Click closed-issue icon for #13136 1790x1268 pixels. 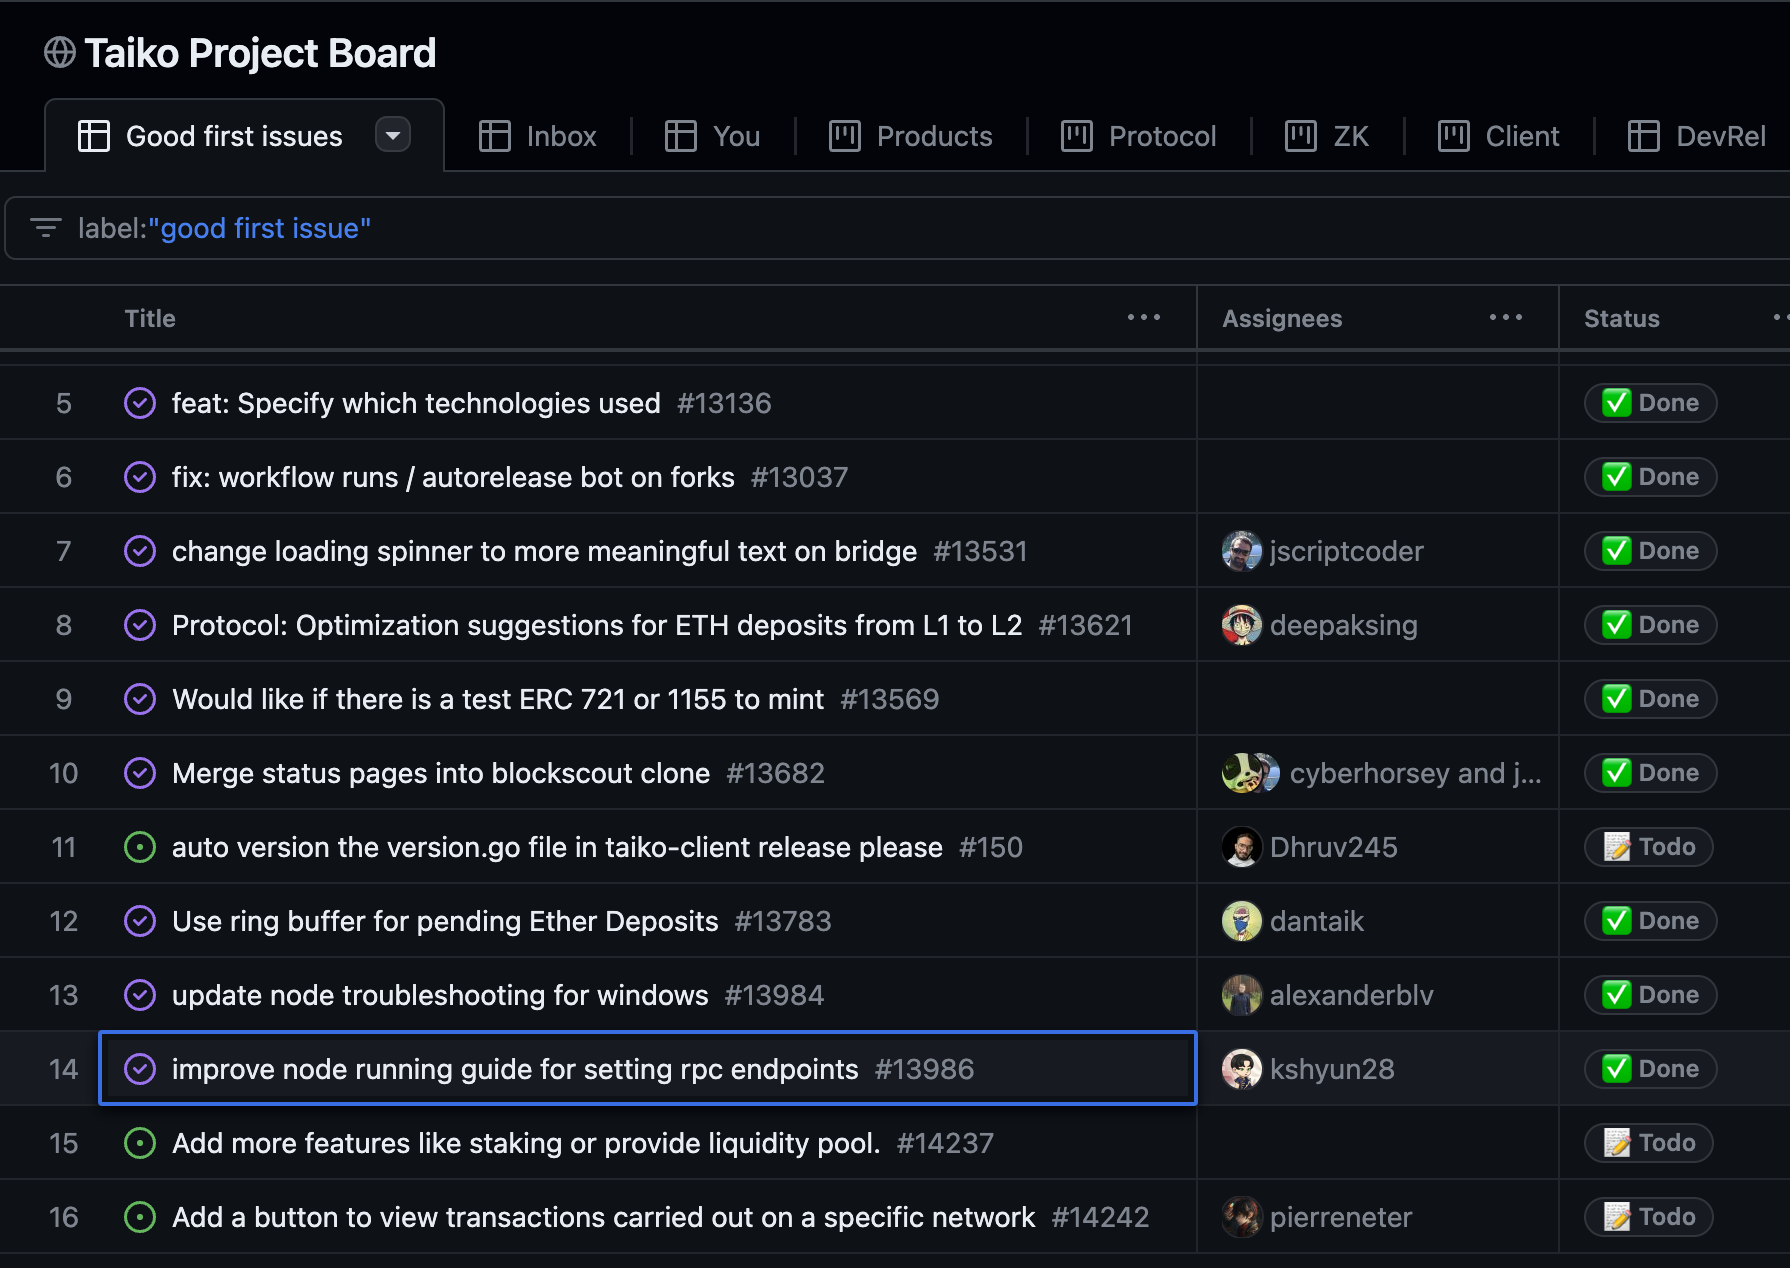(140, 403)
